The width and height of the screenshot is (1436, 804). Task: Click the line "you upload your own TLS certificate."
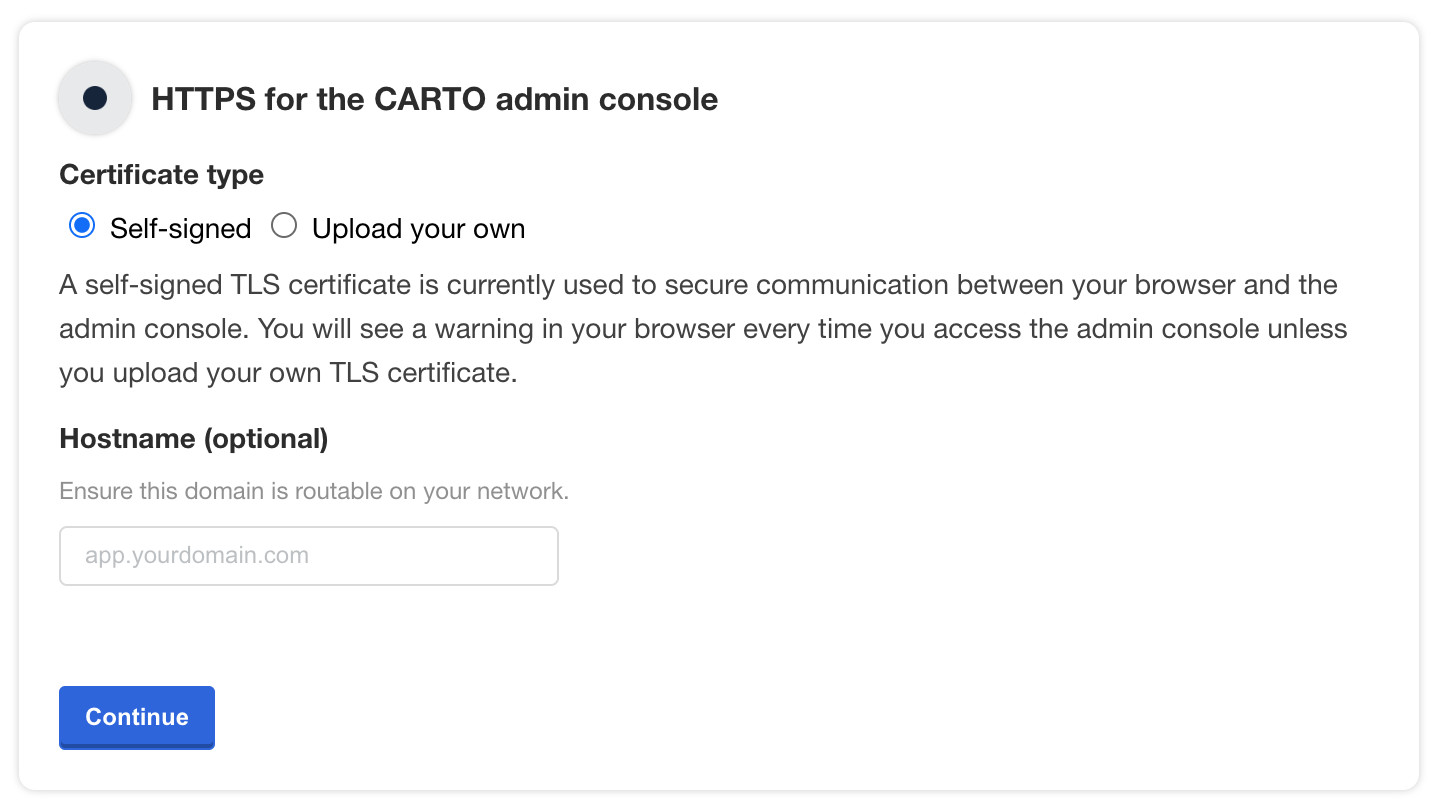[x=288, y=373]
